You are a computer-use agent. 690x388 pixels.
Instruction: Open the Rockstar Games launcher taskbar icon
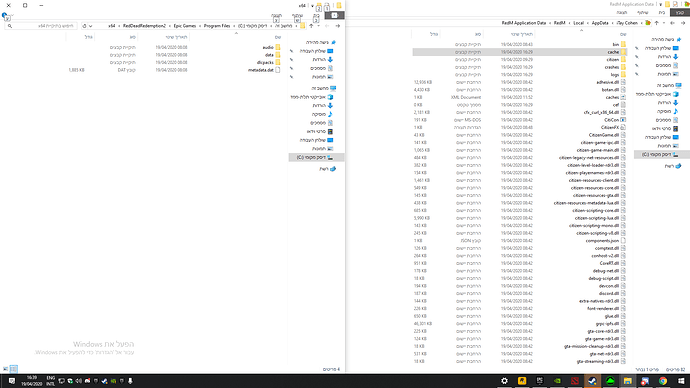[x=522, y=381]
